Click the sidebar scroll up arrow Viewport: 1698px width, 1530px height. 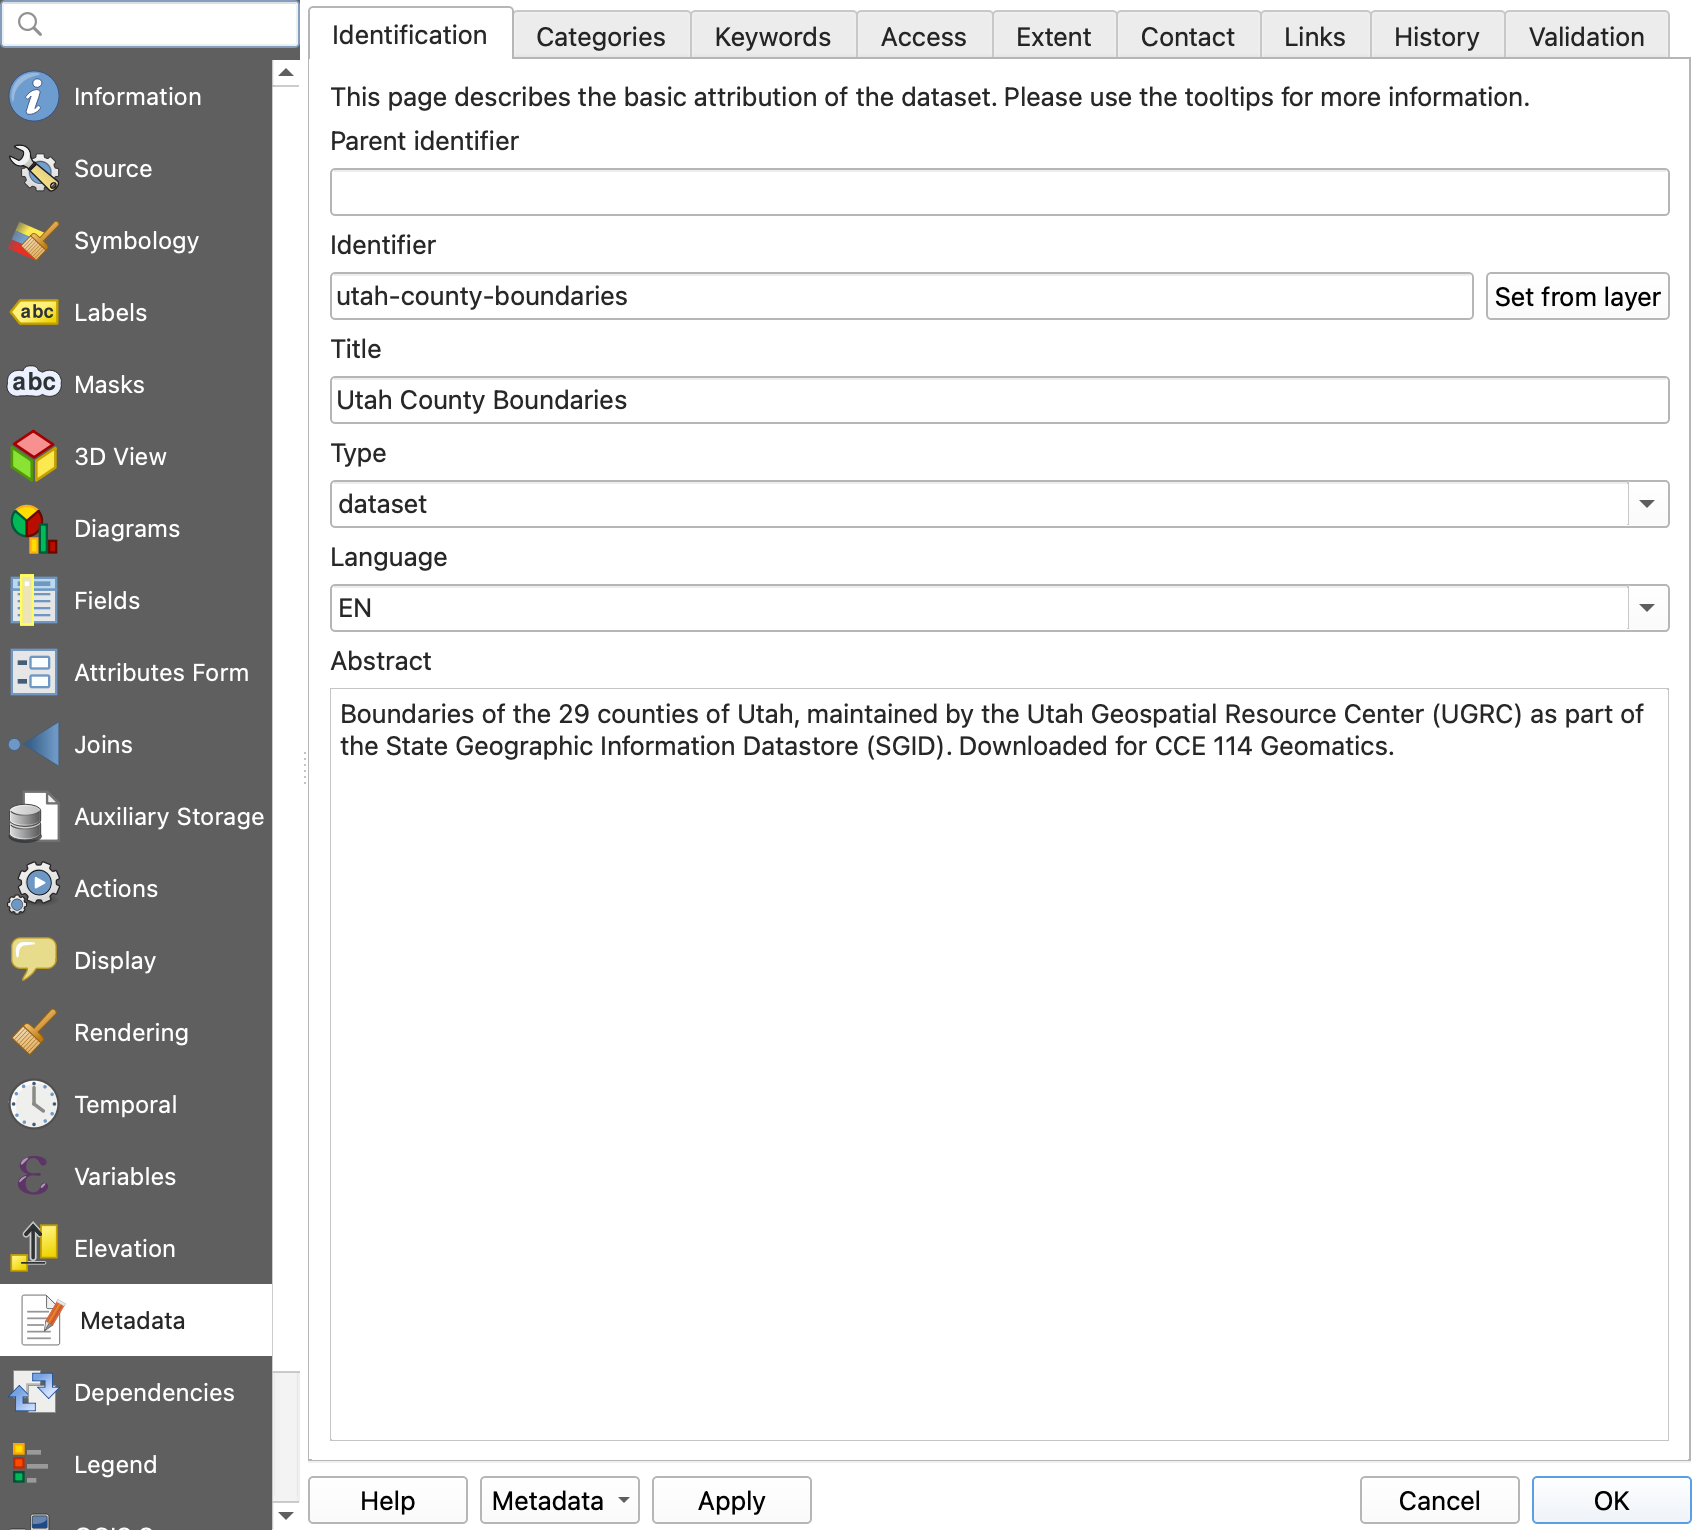click(286, 73)
